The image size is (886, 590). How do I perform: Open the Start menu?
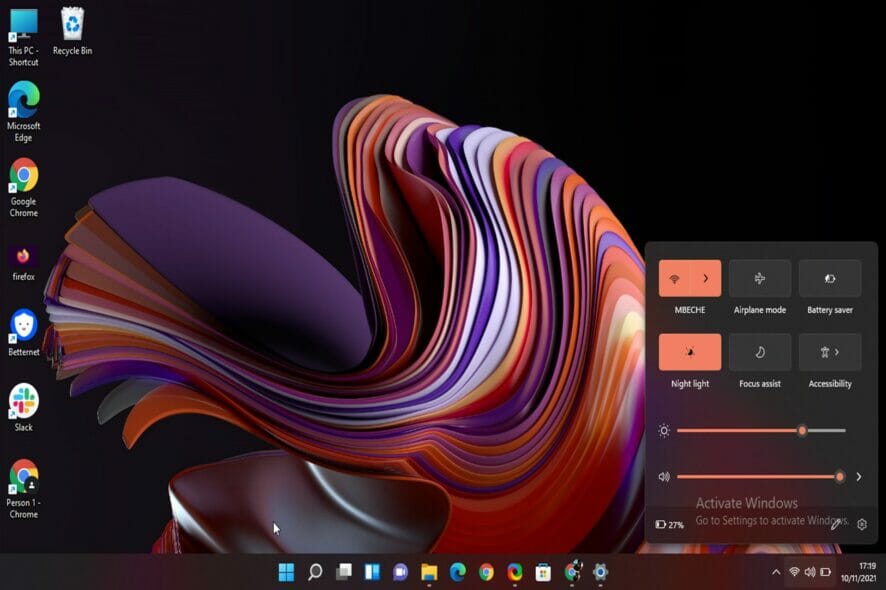[289, 573]
